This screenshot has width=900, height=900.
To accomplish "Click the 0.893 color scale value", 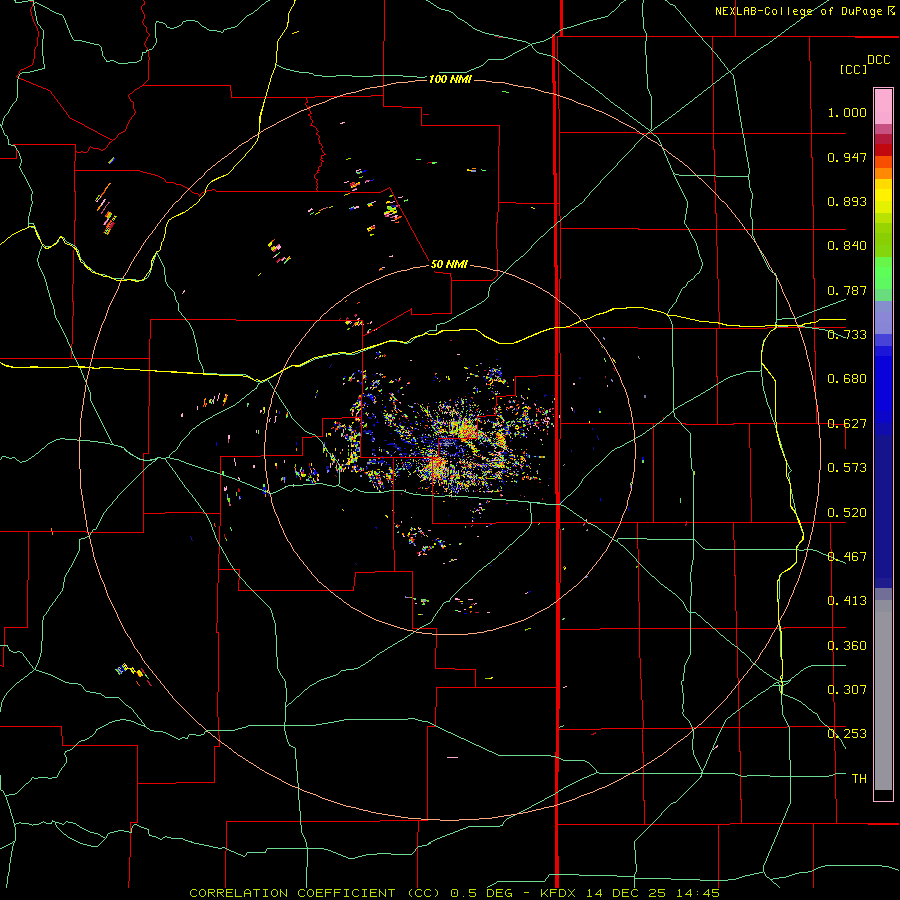I will point(847,201).
